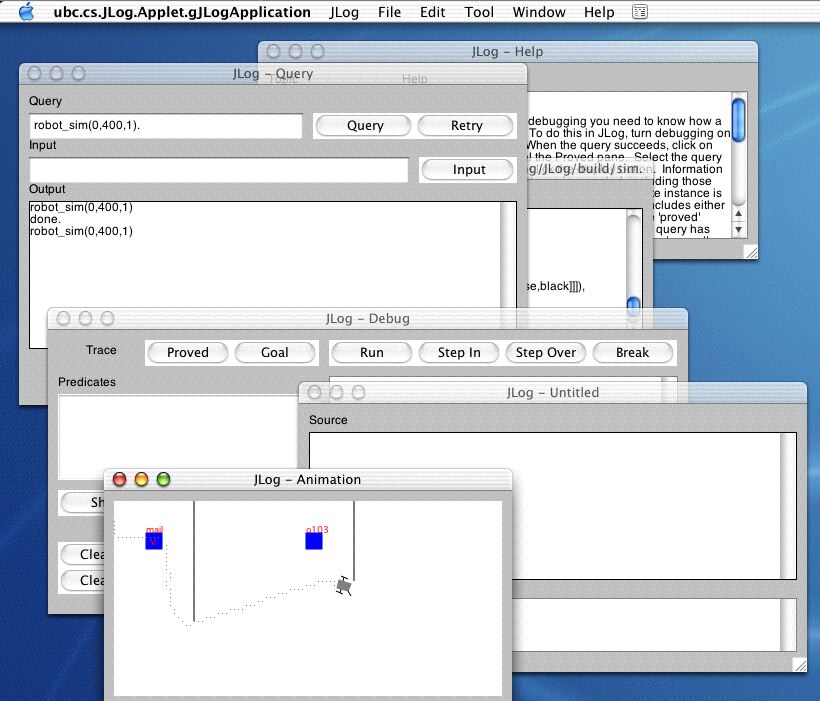
Task: Click the Help window resize corner grip
Action: coord(749,253)
